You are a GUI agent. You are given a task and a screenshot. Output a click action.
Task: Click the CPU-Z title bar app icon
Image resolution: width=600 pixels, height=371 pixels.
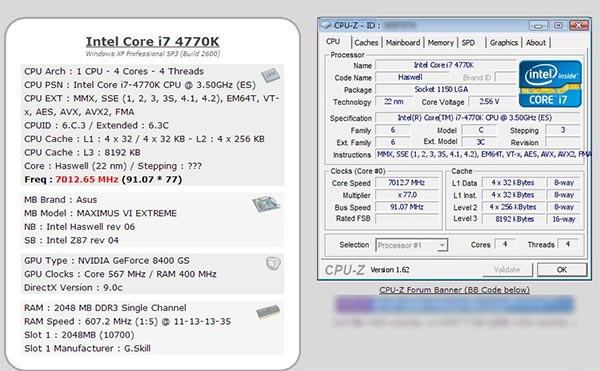(326, 26)
